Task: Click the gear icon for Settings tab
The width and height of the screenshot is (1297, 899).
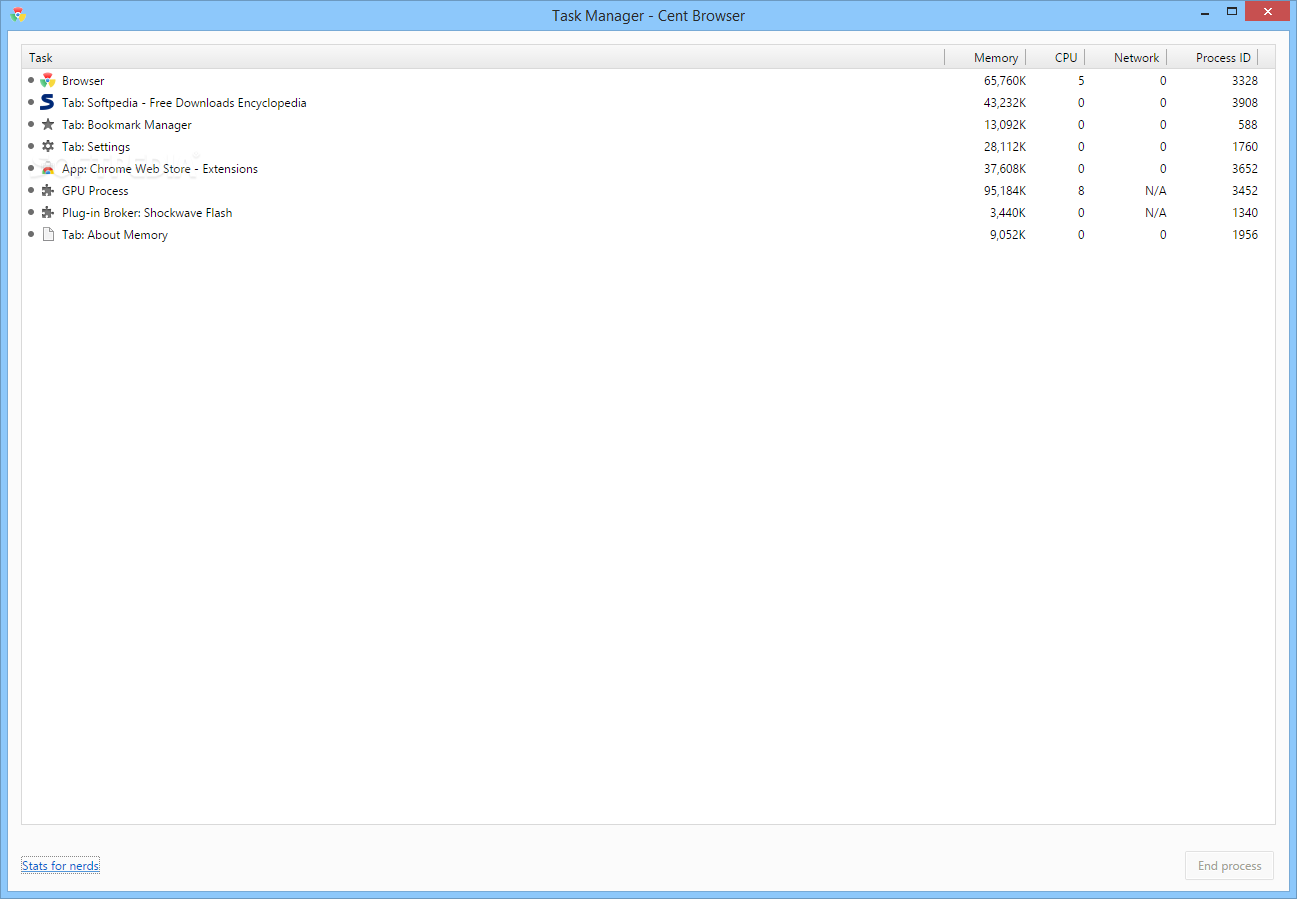Action: click(47, 147)
